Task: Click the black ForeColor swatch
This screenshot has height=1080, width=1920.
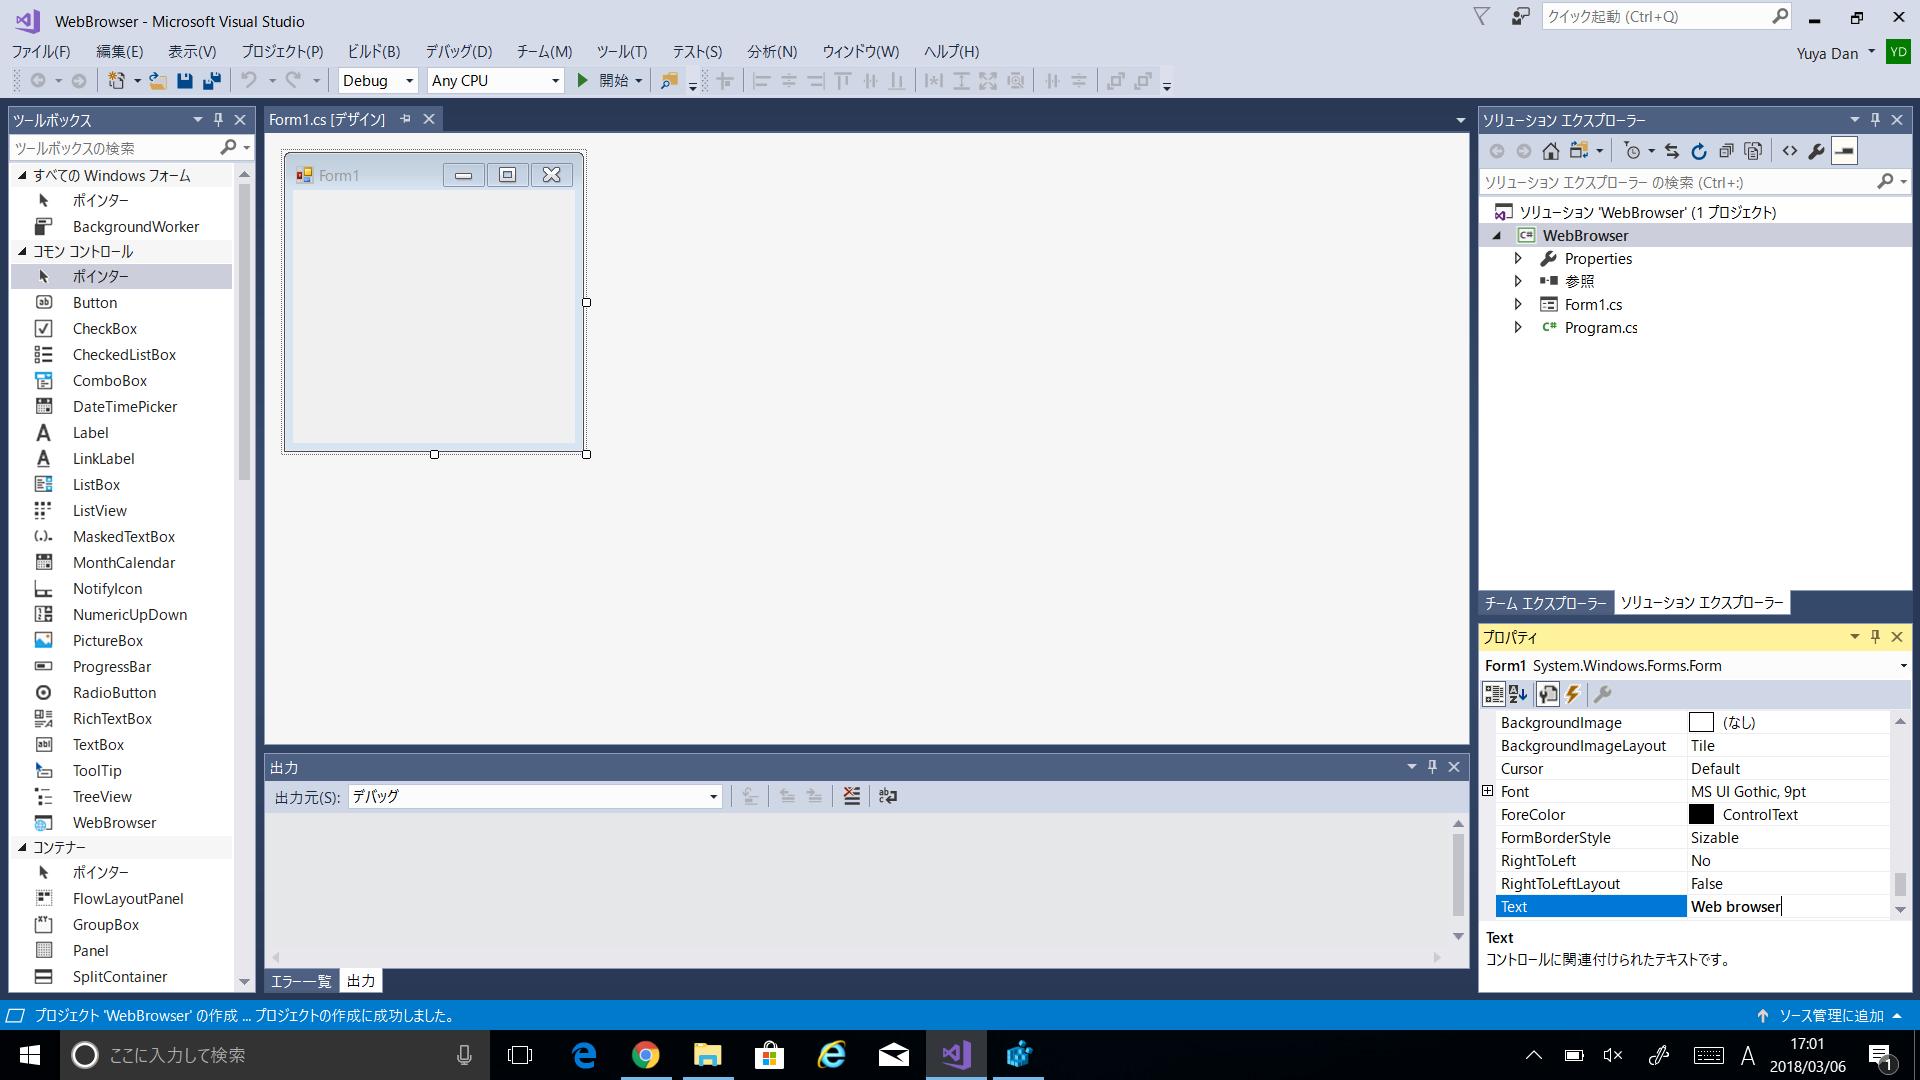Action: (1701, 814)
